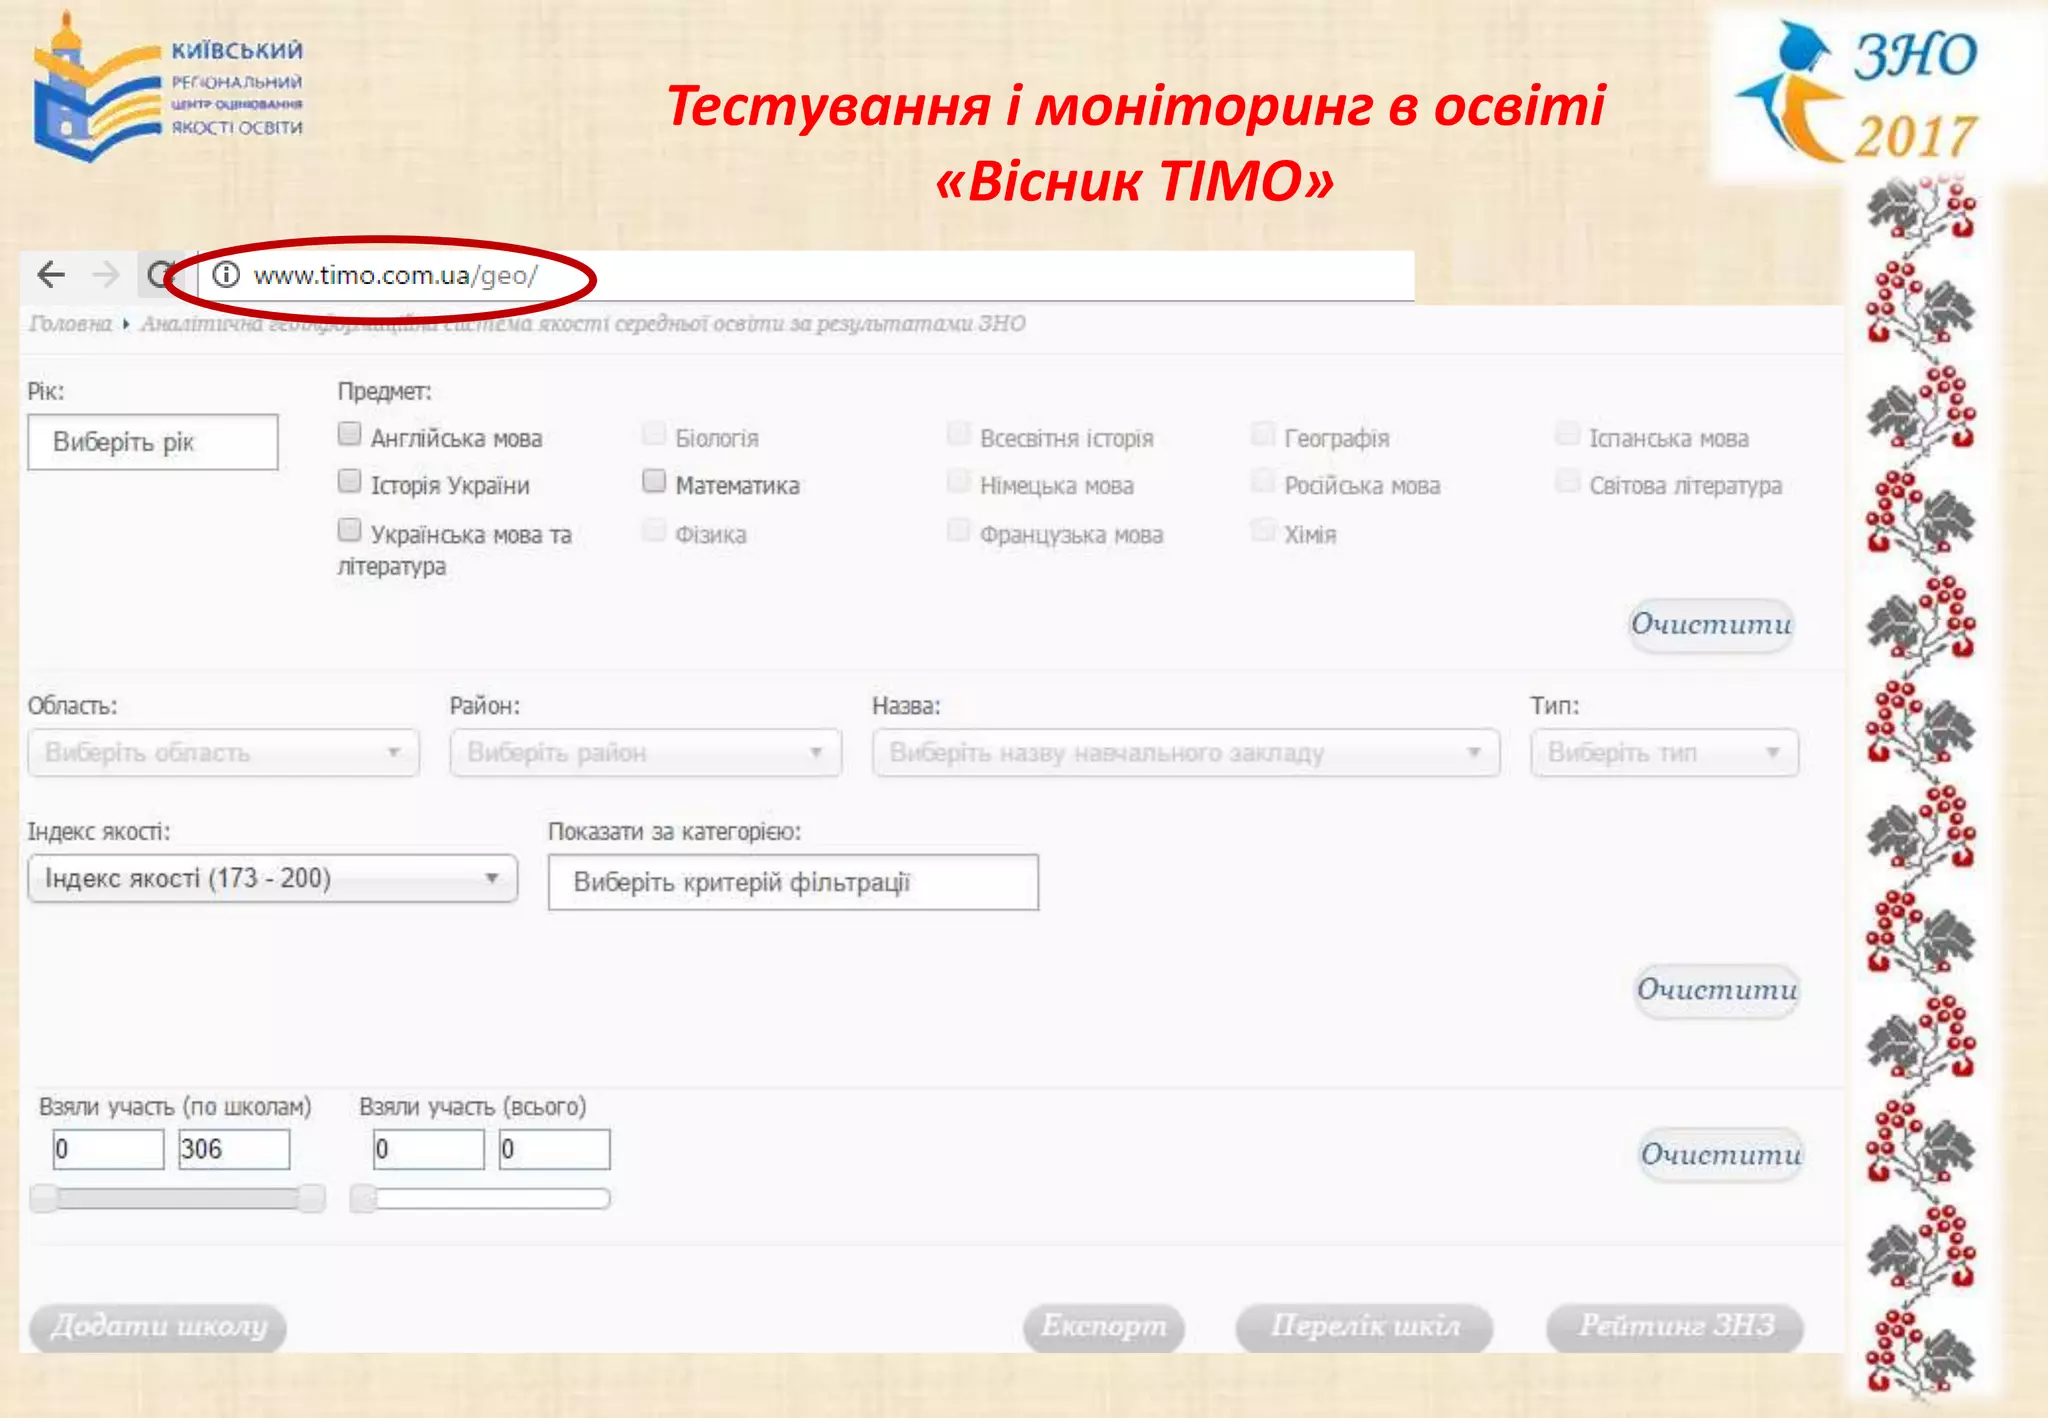2048x1418 pixels.
Task: Click the field containing 306
Action: point(234,1149)
